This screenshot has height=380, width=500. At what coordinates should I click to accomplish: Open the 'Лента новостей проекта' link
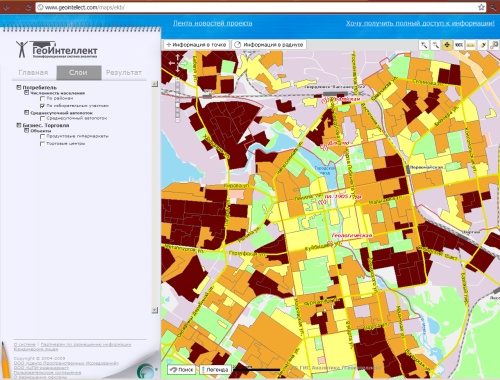(212, 23)
